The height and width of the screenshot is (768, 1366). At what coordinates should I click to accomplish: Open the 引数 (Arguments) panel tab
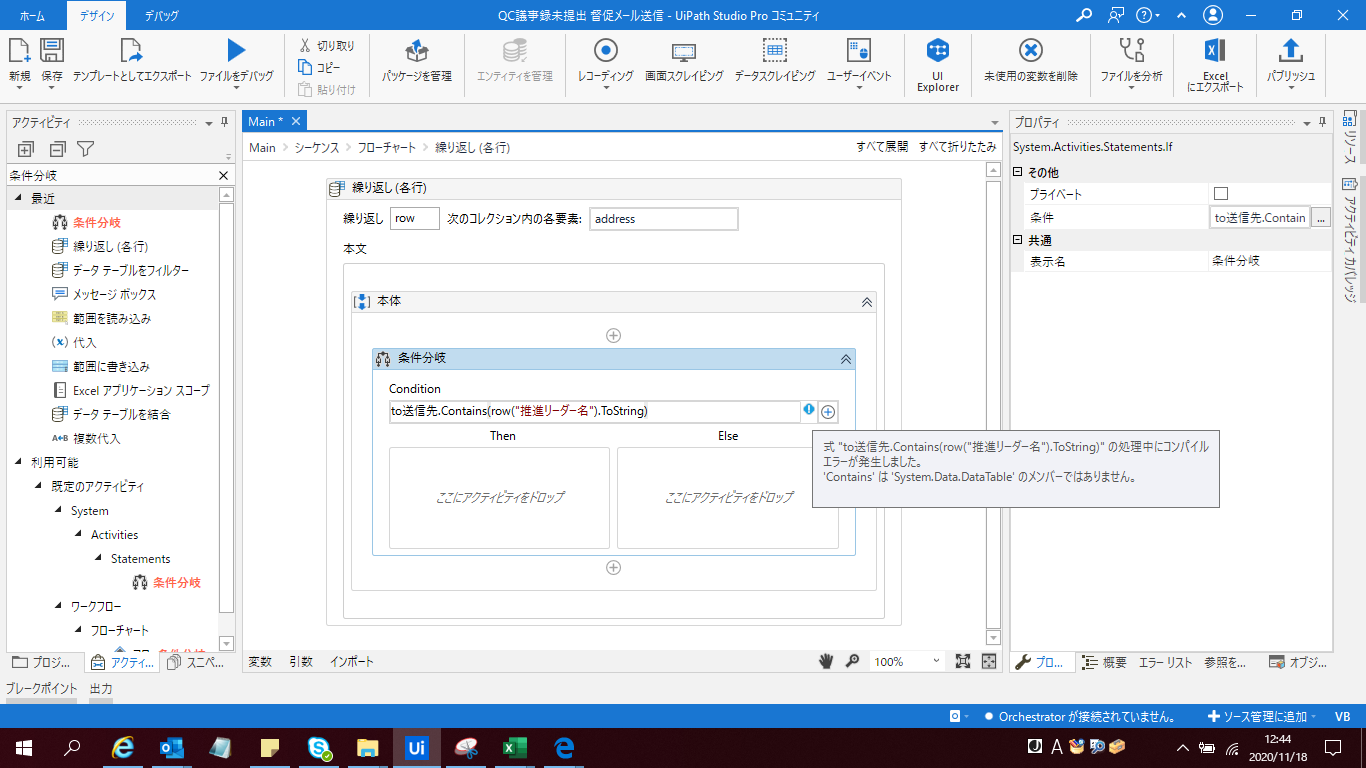pos(300,661)
